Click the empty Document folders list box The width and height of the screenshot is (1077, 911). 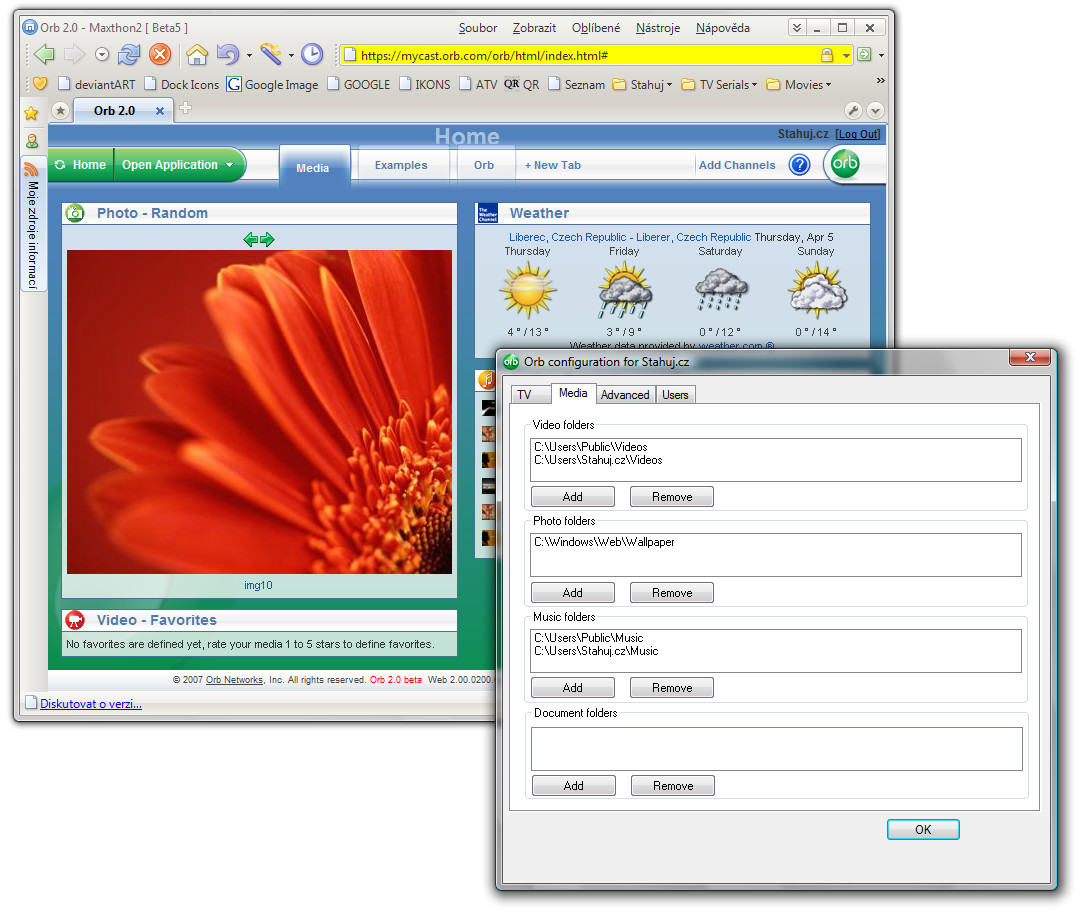(777, 749)
